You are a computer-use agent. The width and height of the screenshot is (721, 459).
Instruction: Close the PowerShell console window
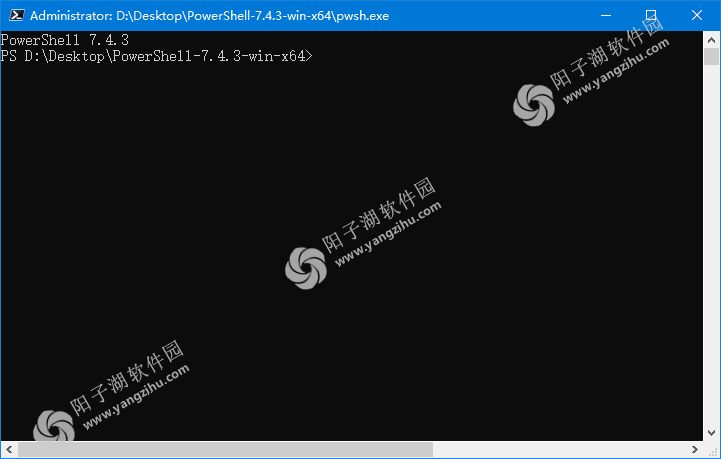[x=697, y=16]
